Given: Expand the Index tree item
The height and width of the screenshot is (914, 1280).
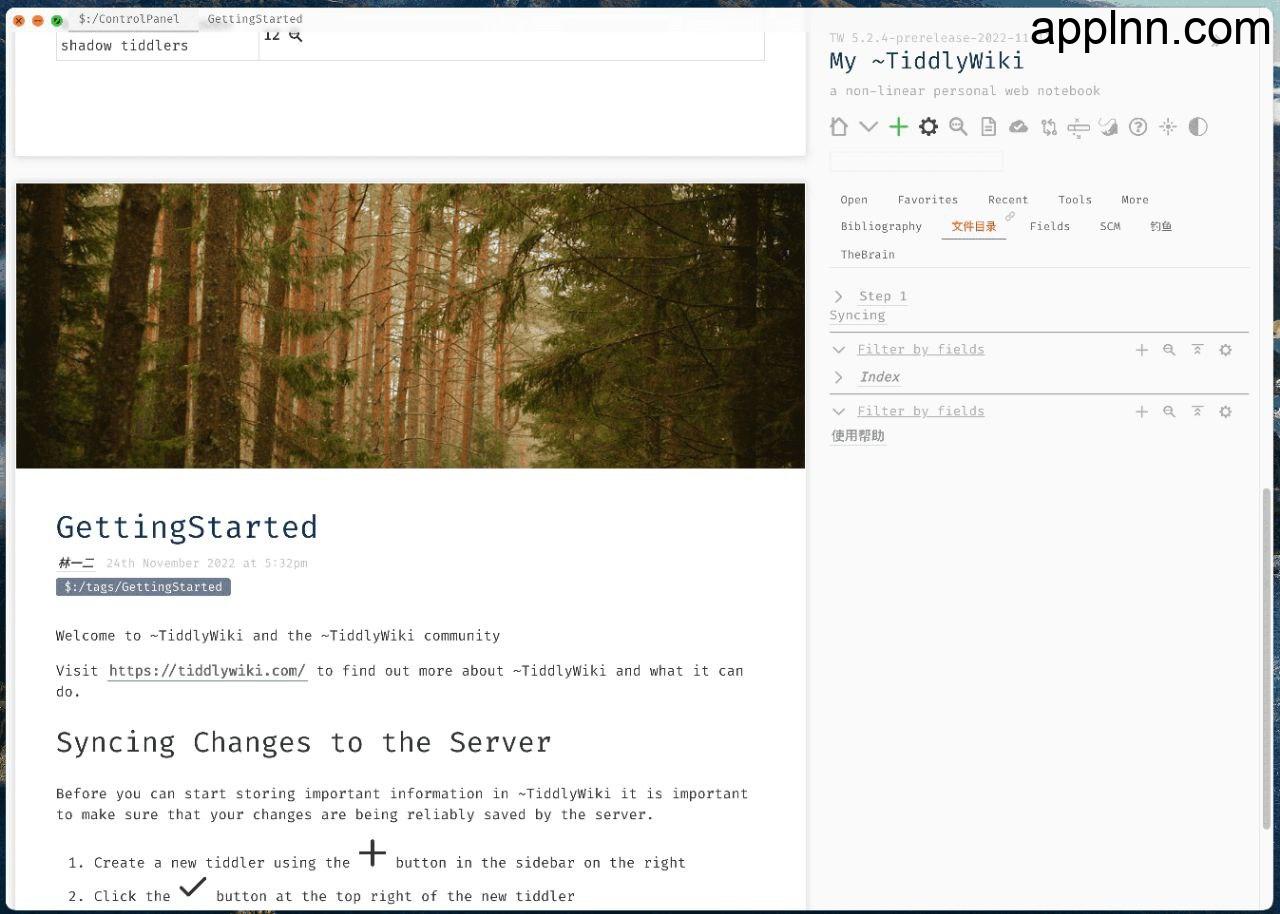Looking at the screenshot, I should [x=839, y=377].
